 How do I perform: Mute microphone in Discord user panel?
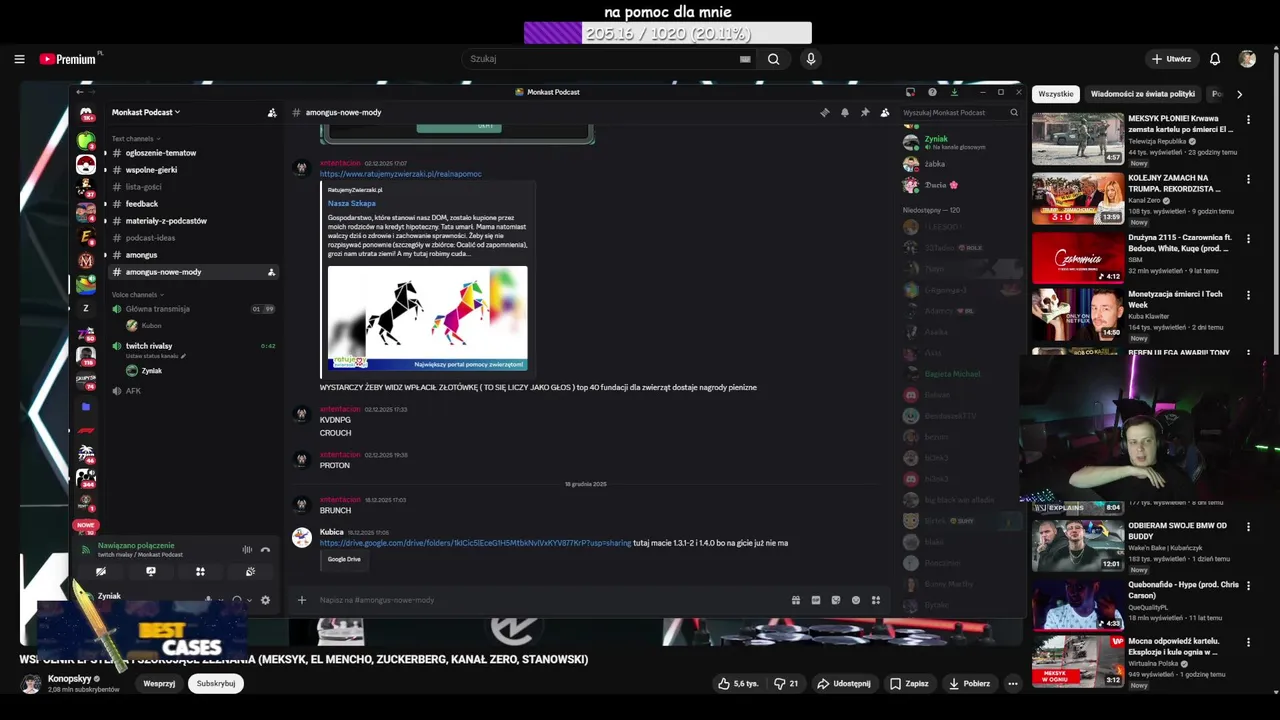coord(209,600)
